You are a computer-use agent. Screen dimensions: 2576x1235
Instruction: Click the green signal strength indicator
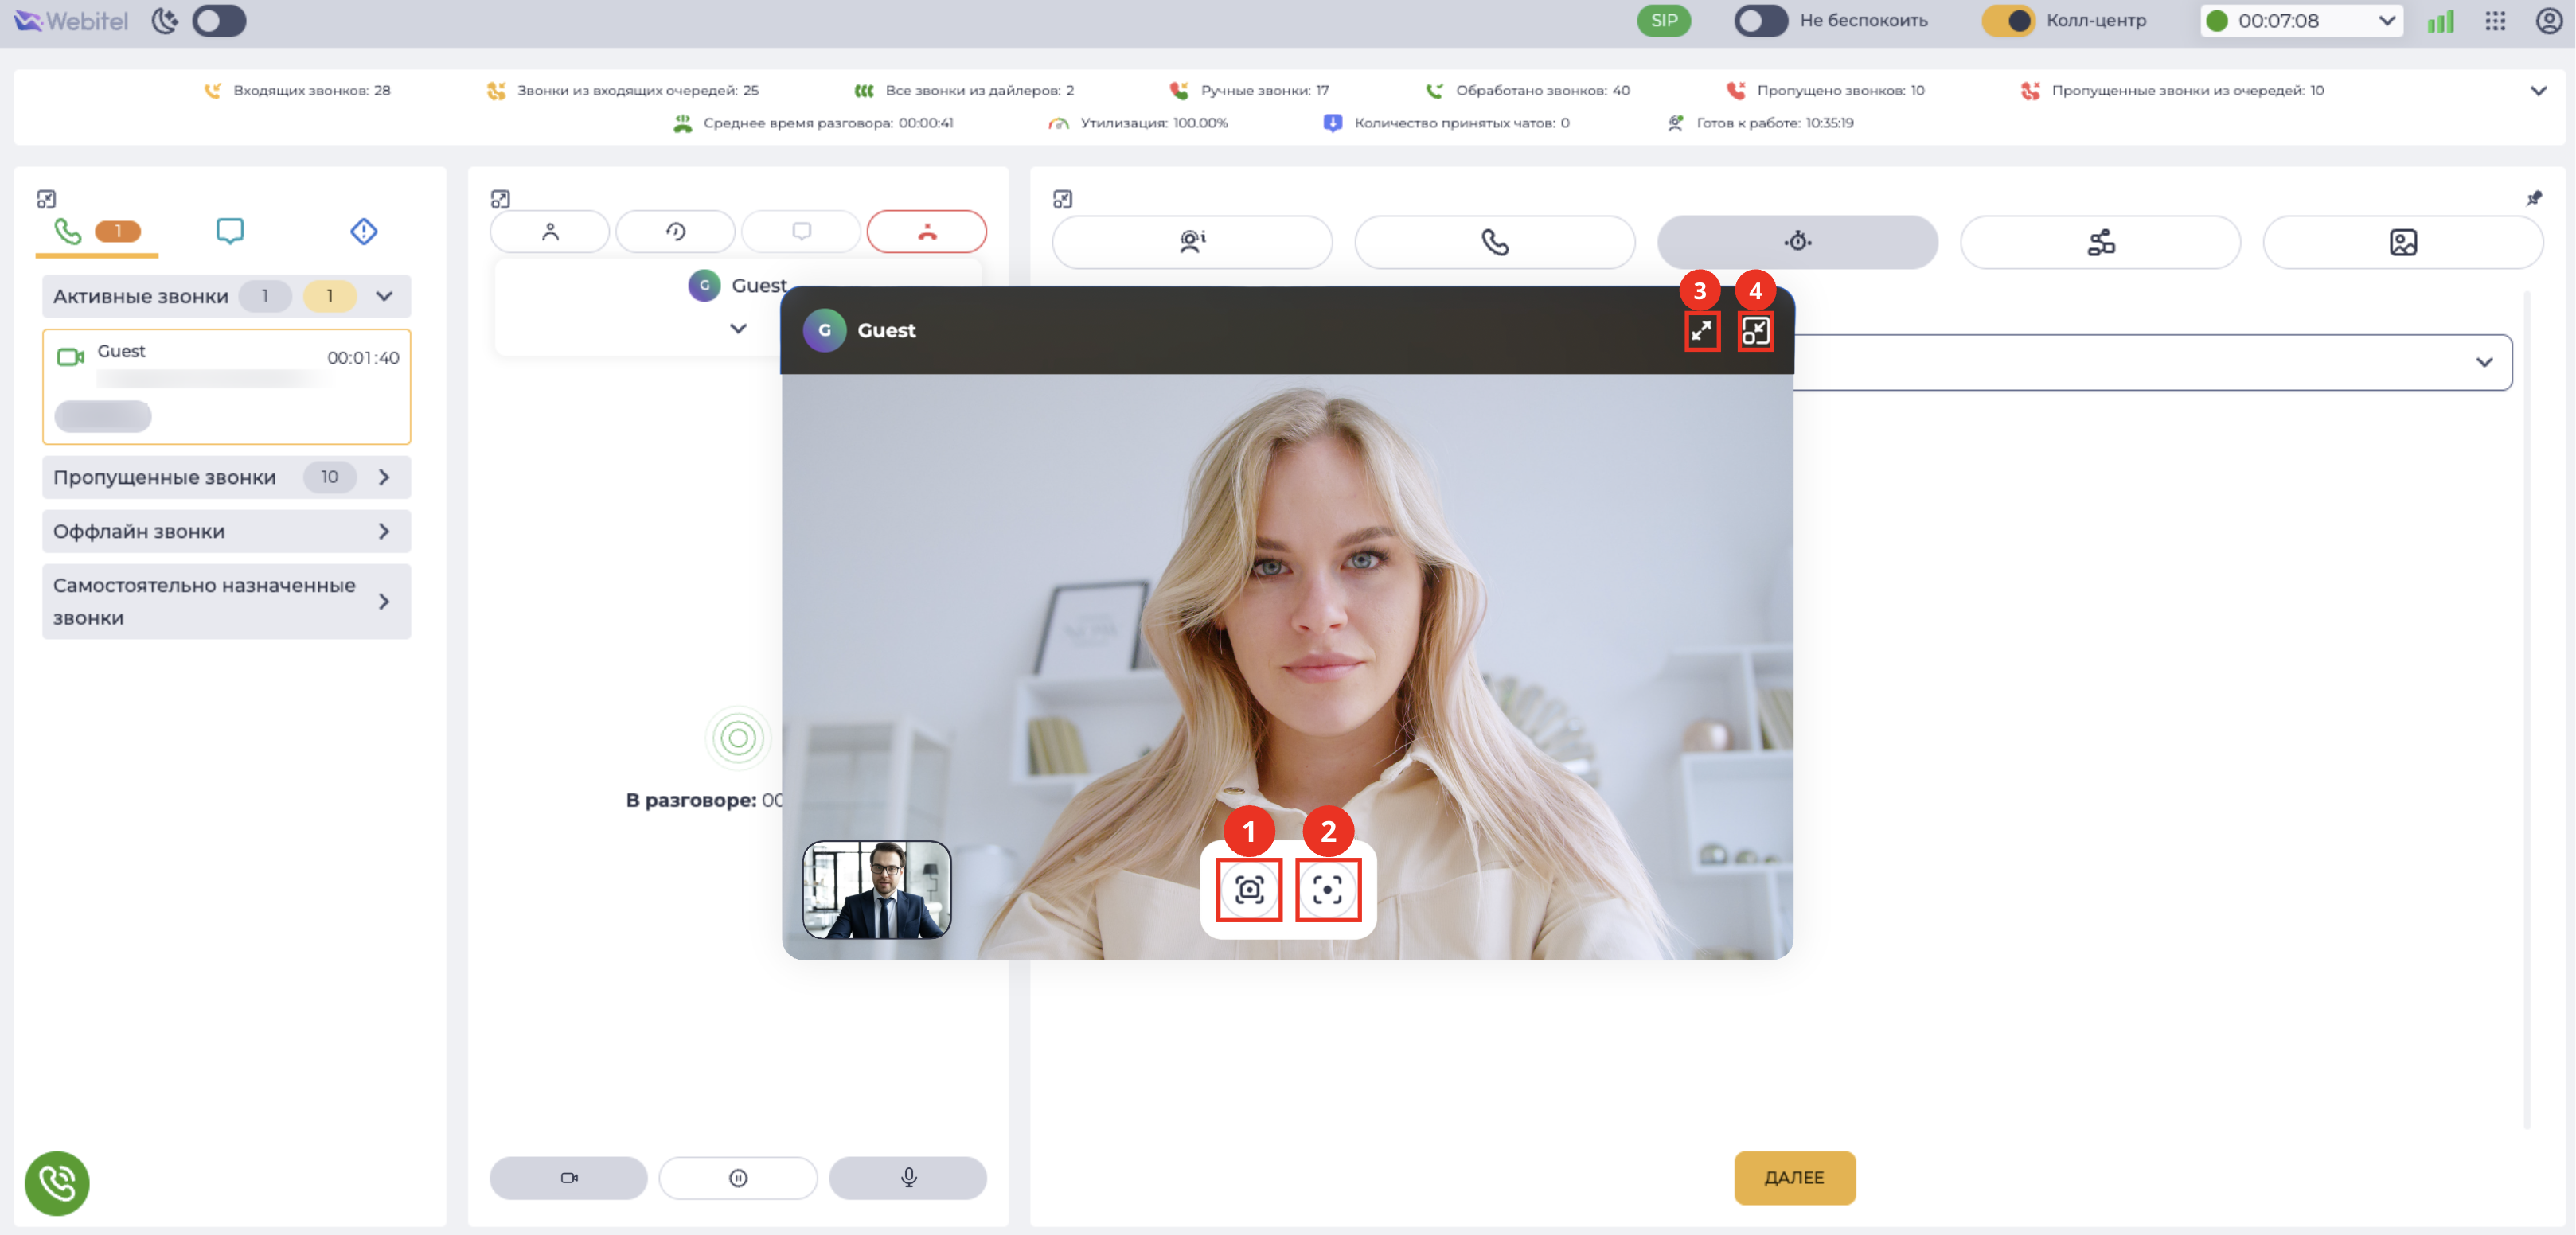(x=2441, y=21)
